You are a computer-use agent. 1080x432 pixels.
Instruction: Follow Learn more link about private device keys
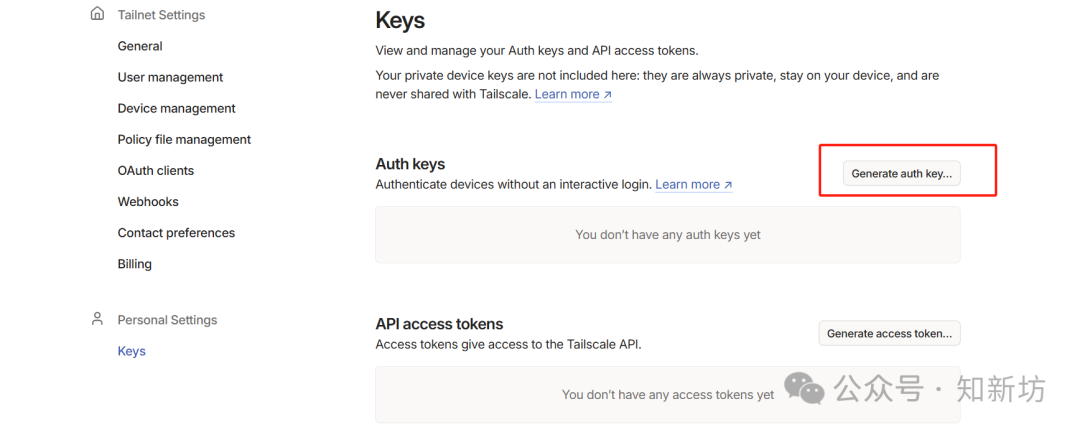pyautogui.click(x=567, y=95)
